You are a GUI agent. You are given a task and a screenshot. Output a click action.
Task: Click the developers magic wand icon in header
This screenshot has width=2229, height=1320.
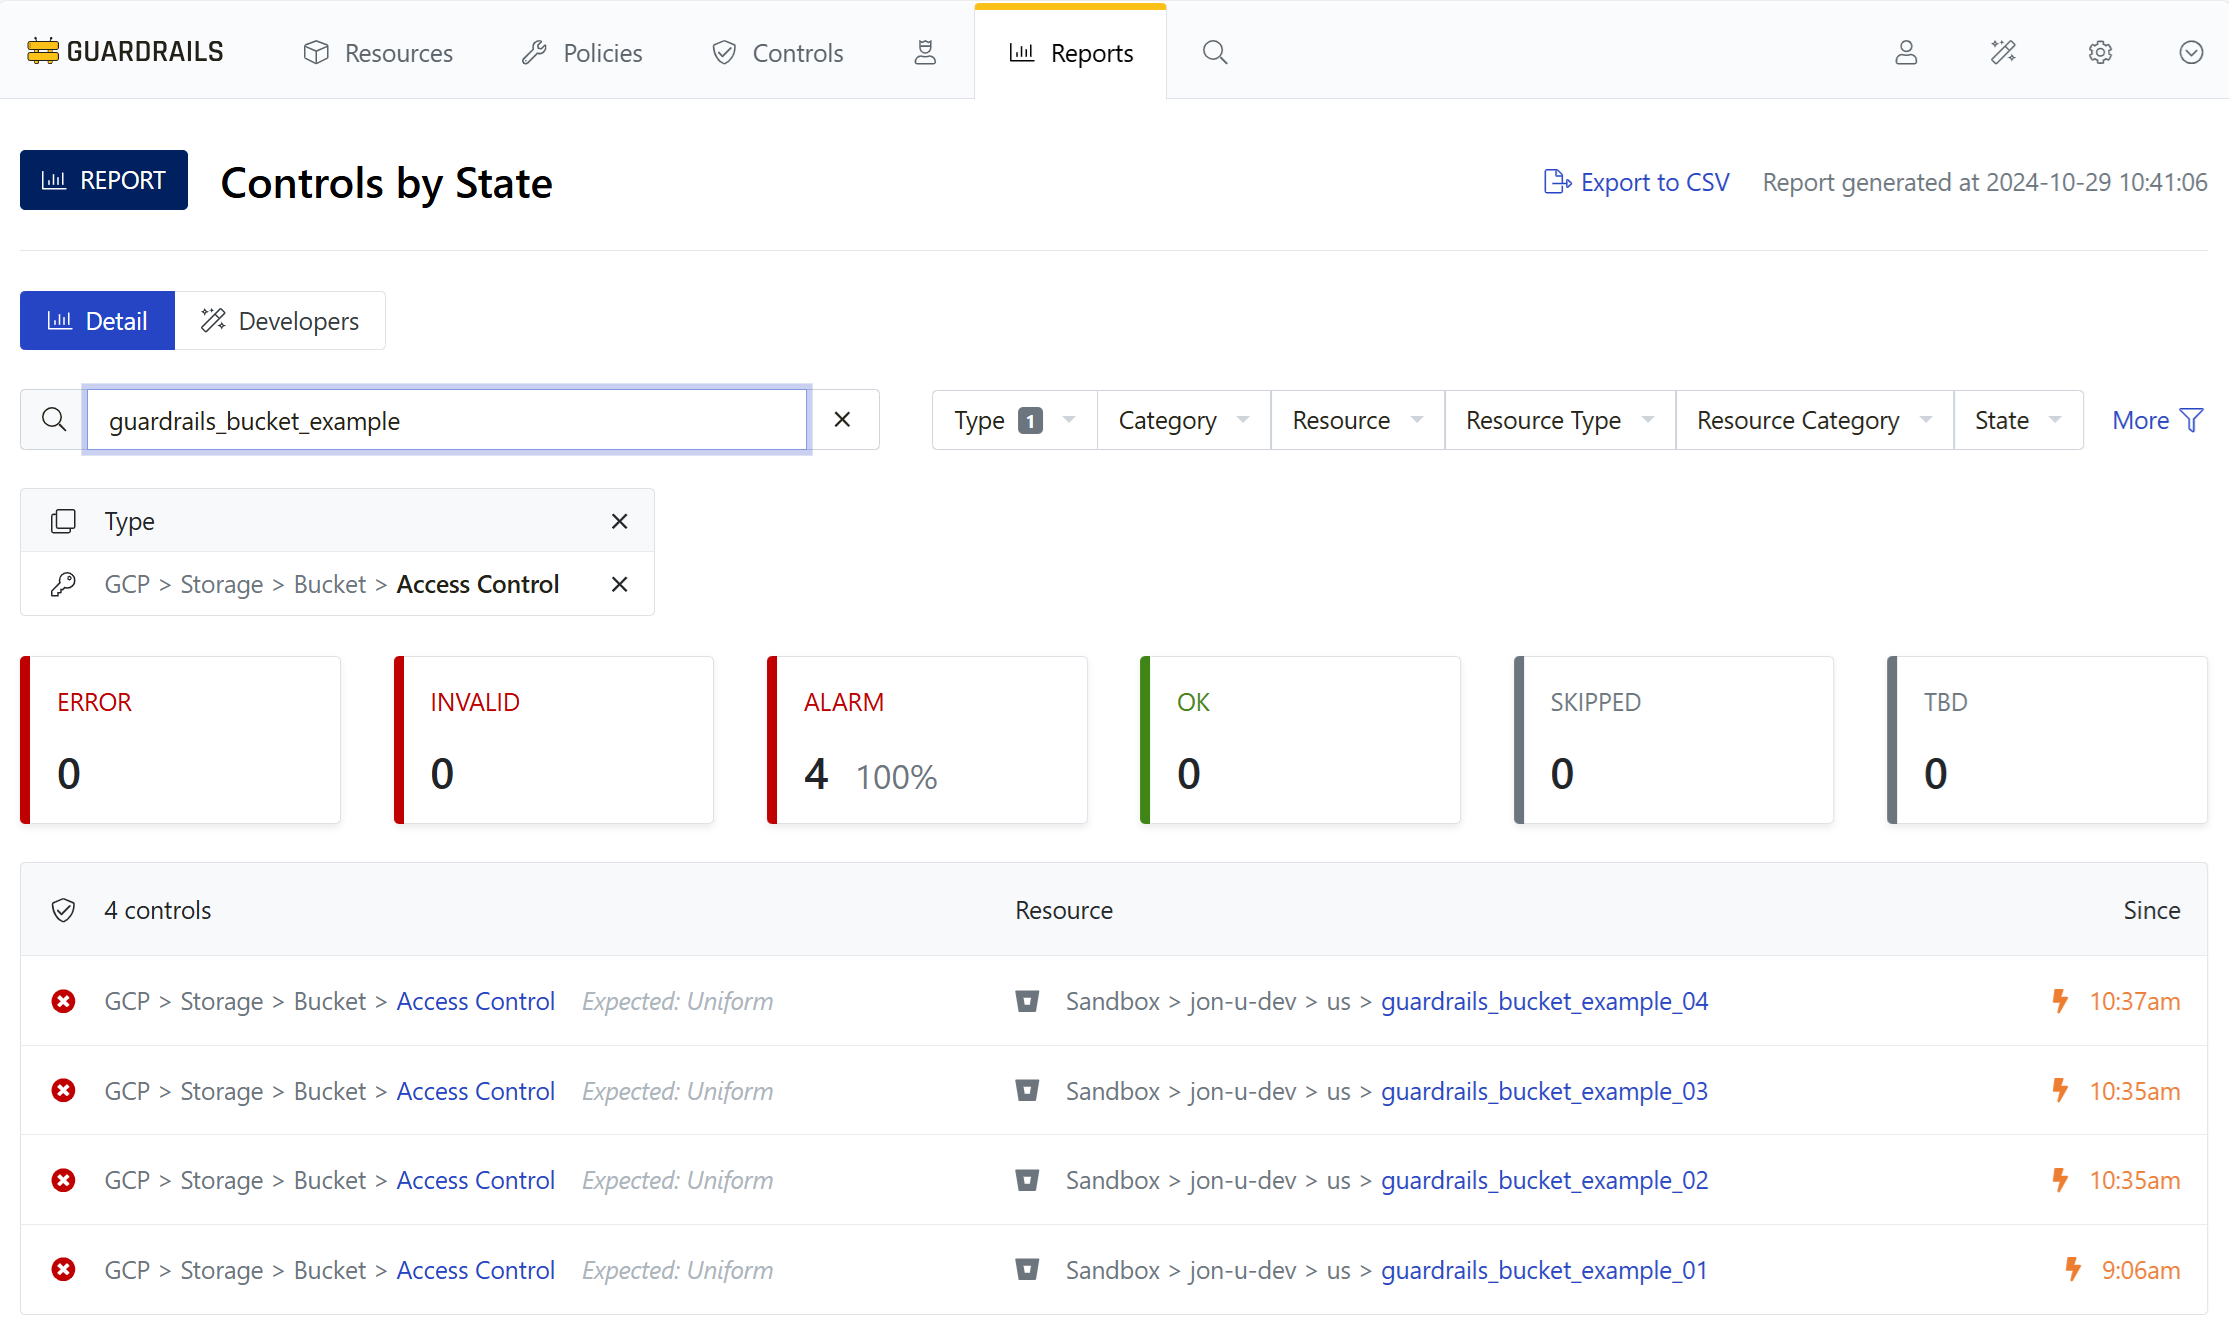point(2003,52)
